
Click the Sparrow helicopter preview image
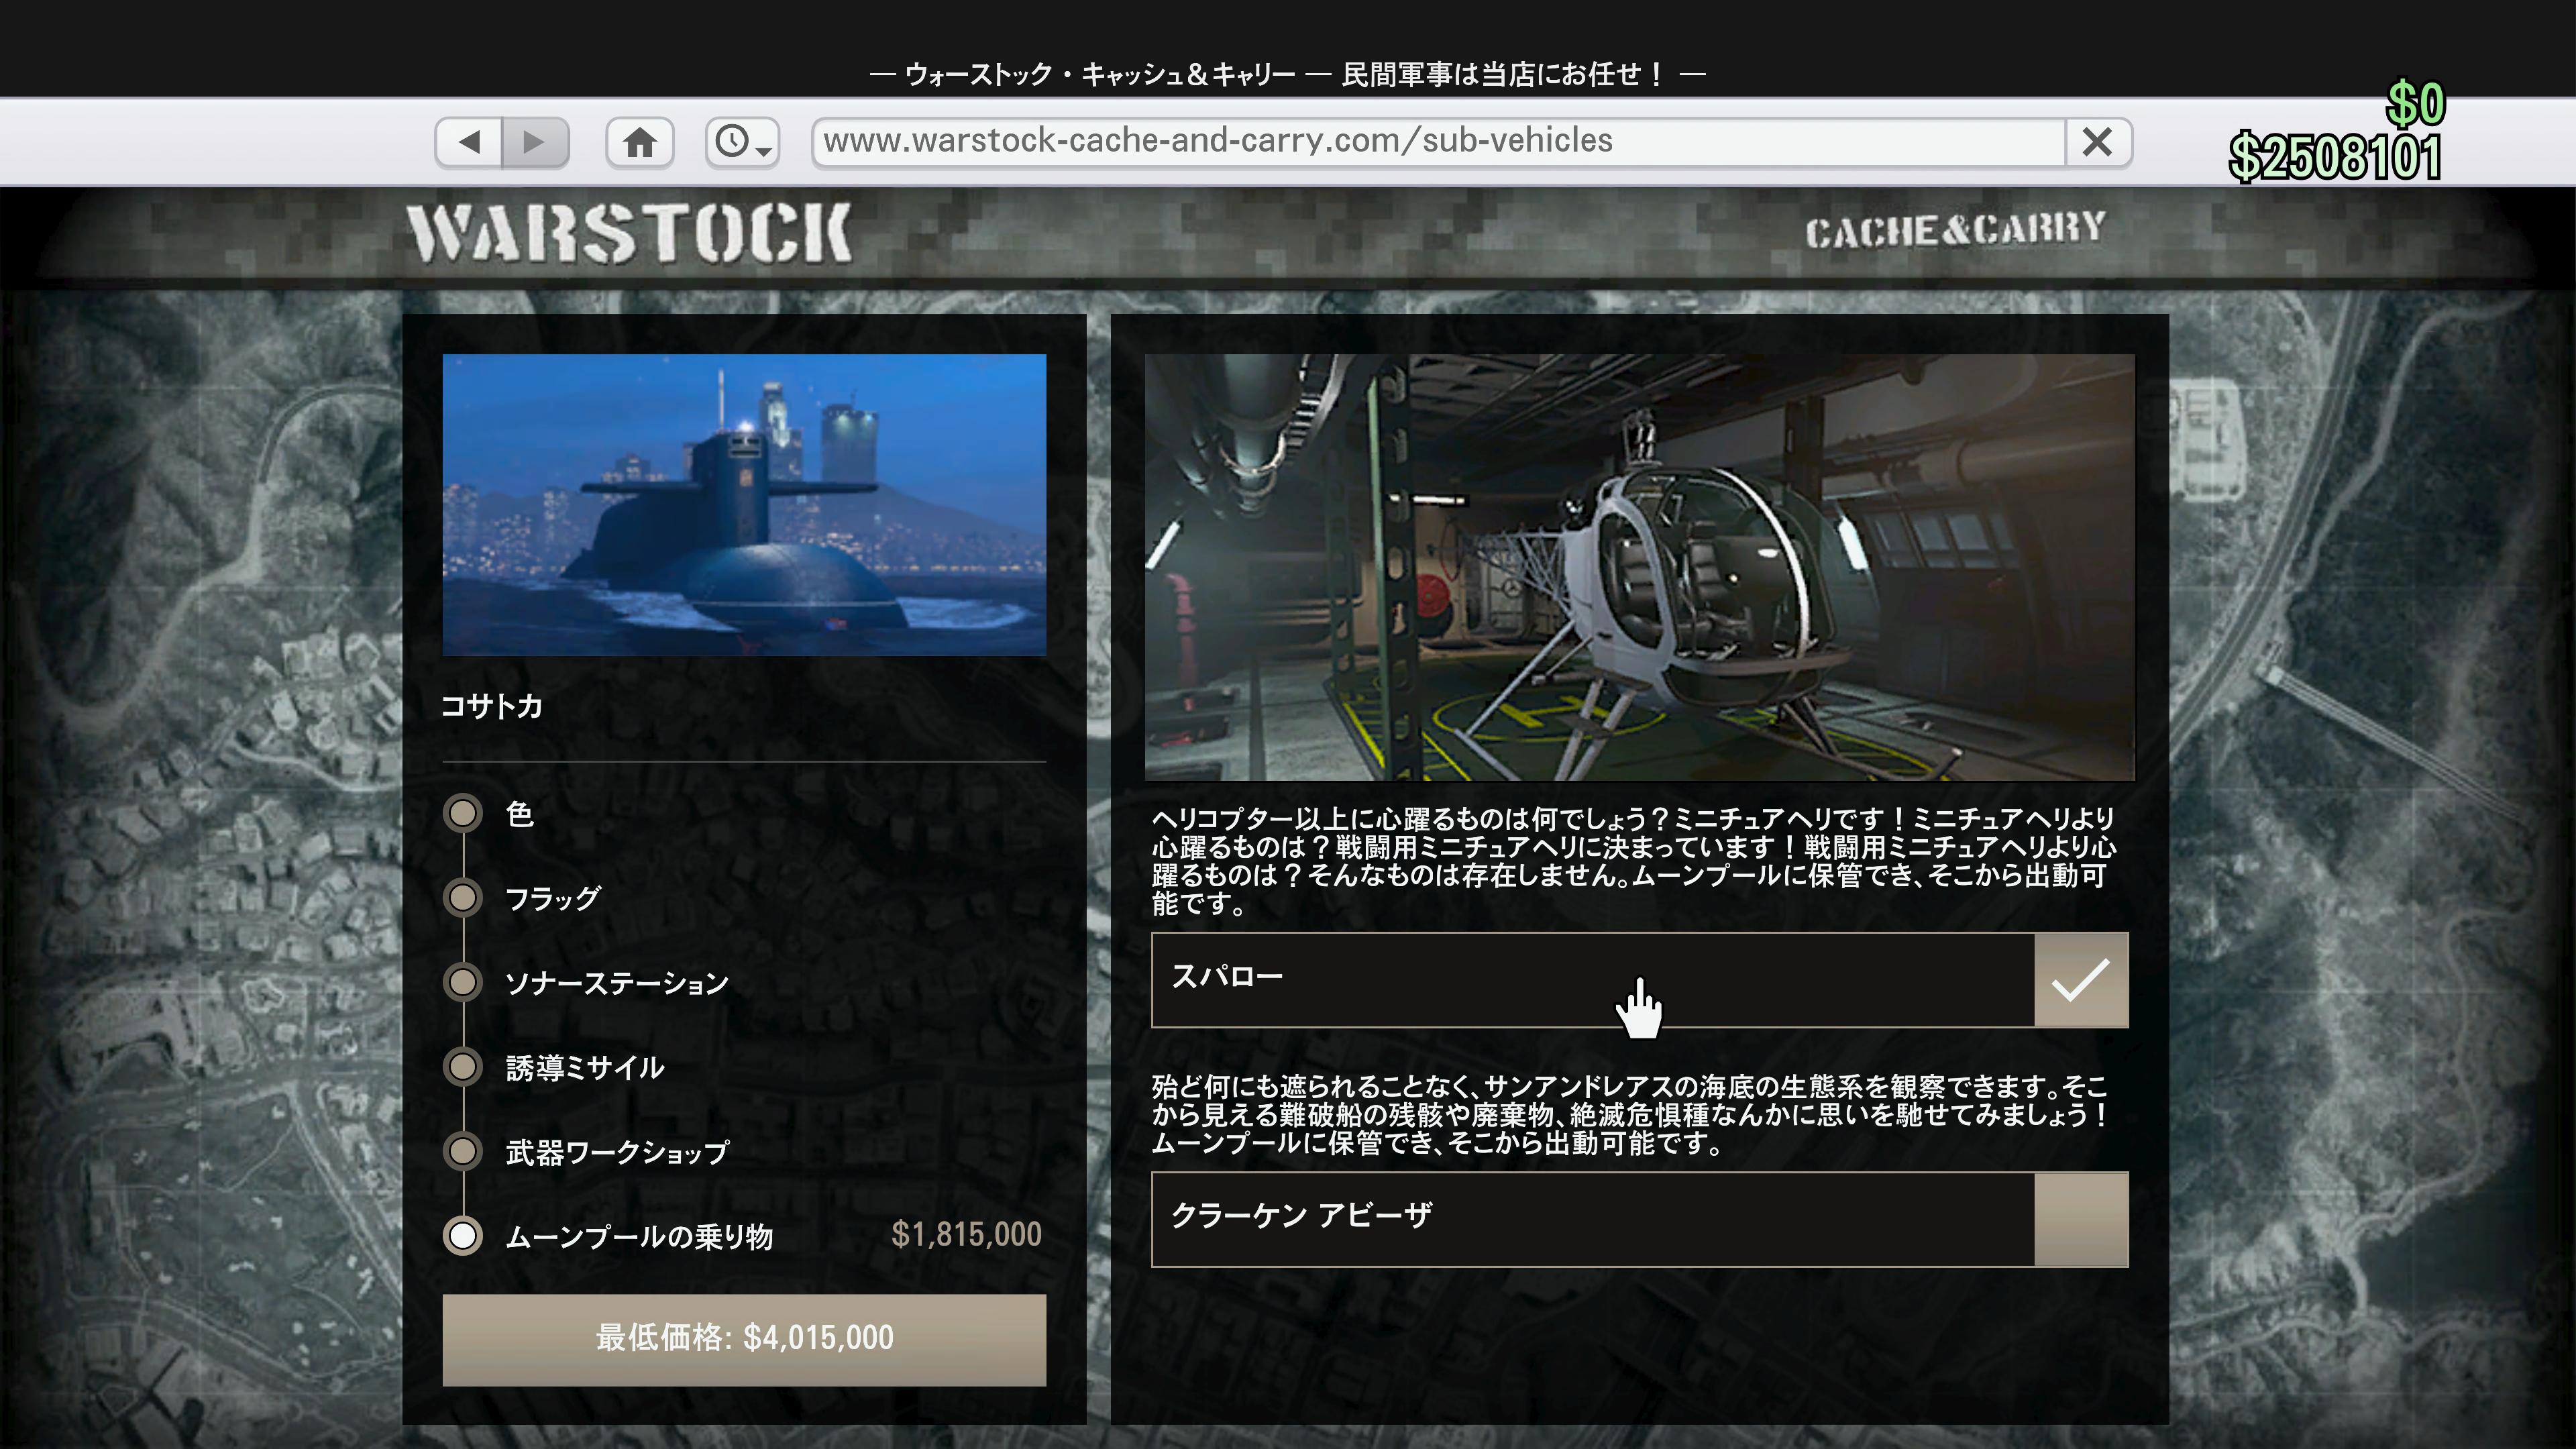[x=1639, y=567]
